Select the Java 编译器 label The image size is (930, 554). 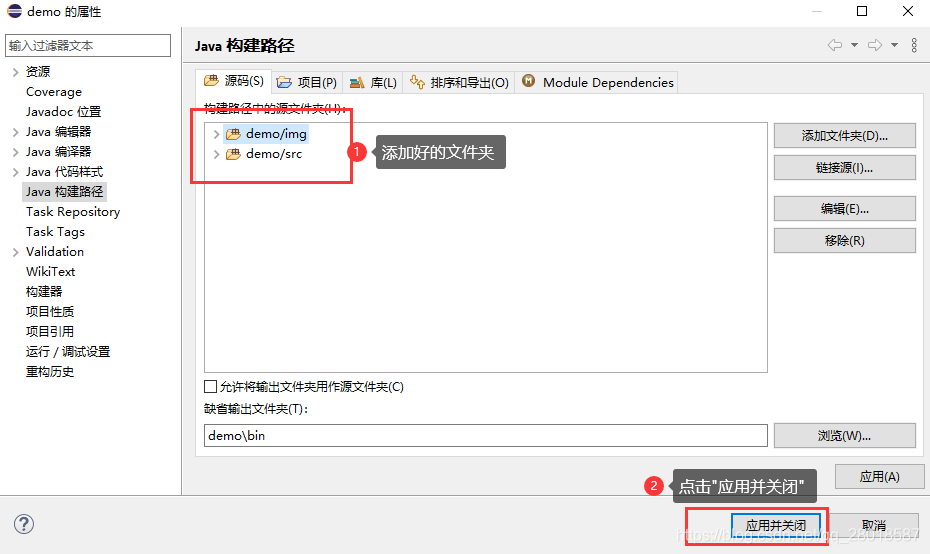(x=58, y=152)
